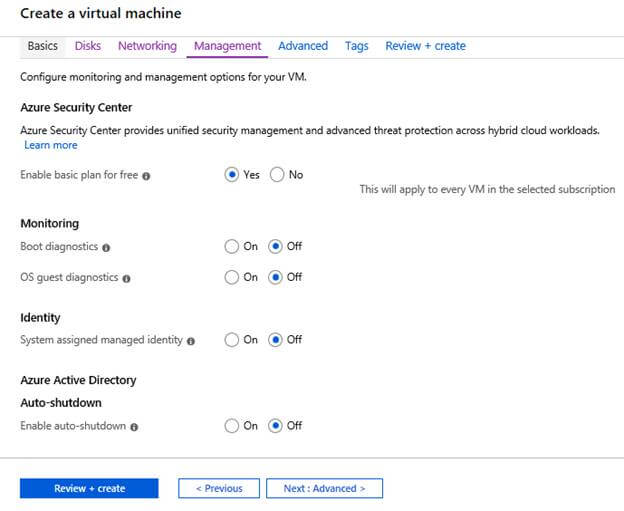624x511 pixels.
Task: Select the Management tab
Action: tap(228, 46)
